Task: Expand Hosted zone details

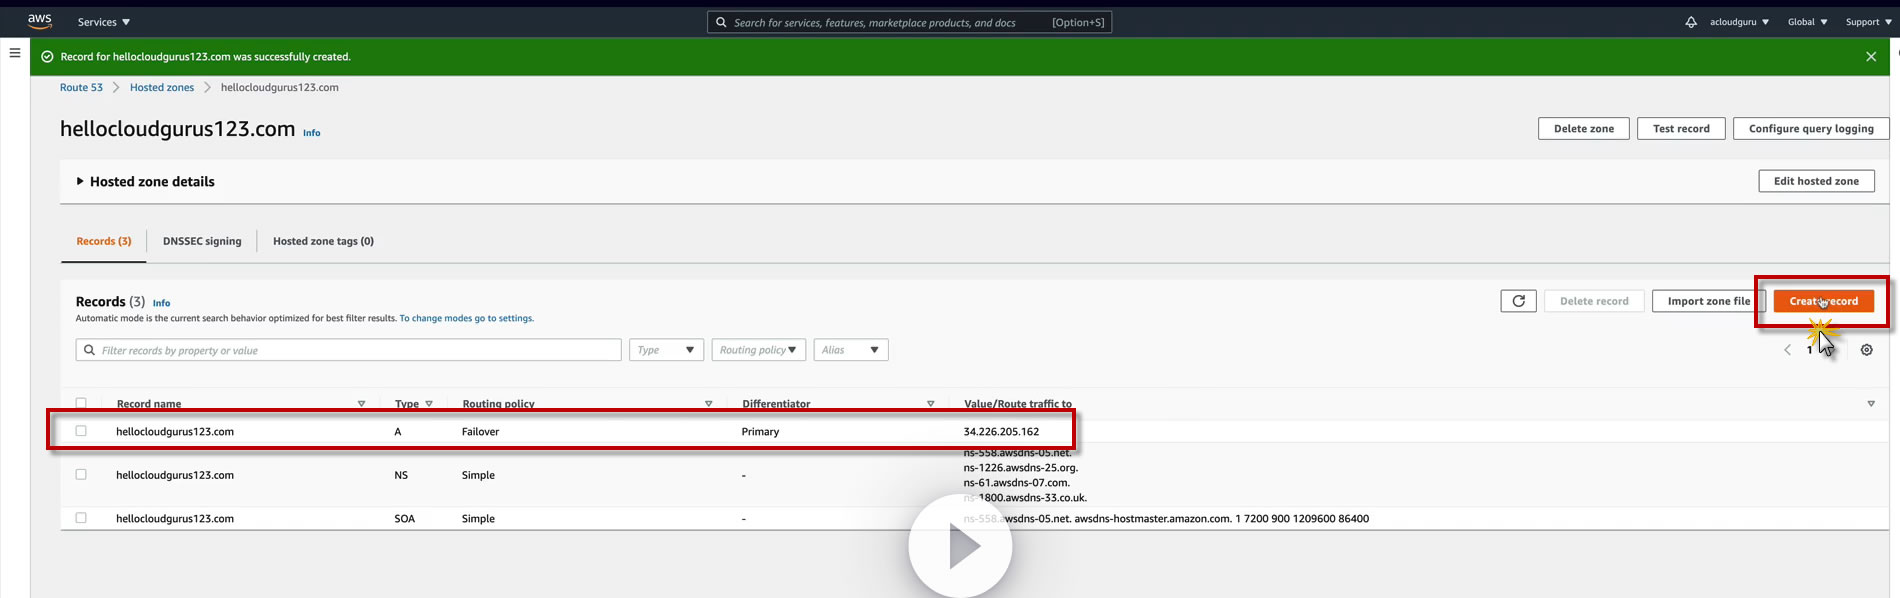Action: click(x=145, y=182)
